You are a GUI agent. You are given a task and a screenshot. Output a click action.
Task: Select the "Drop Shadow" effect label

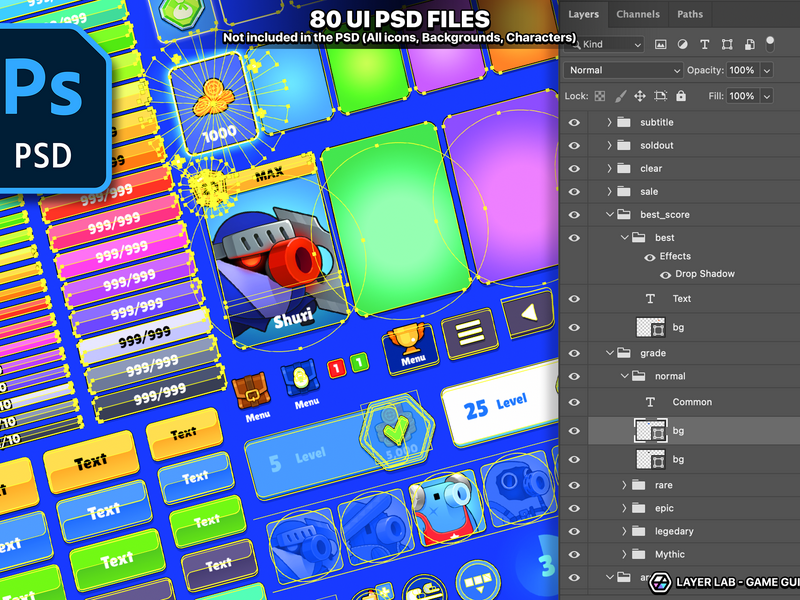pyautogui.click(x=705, y=274)
